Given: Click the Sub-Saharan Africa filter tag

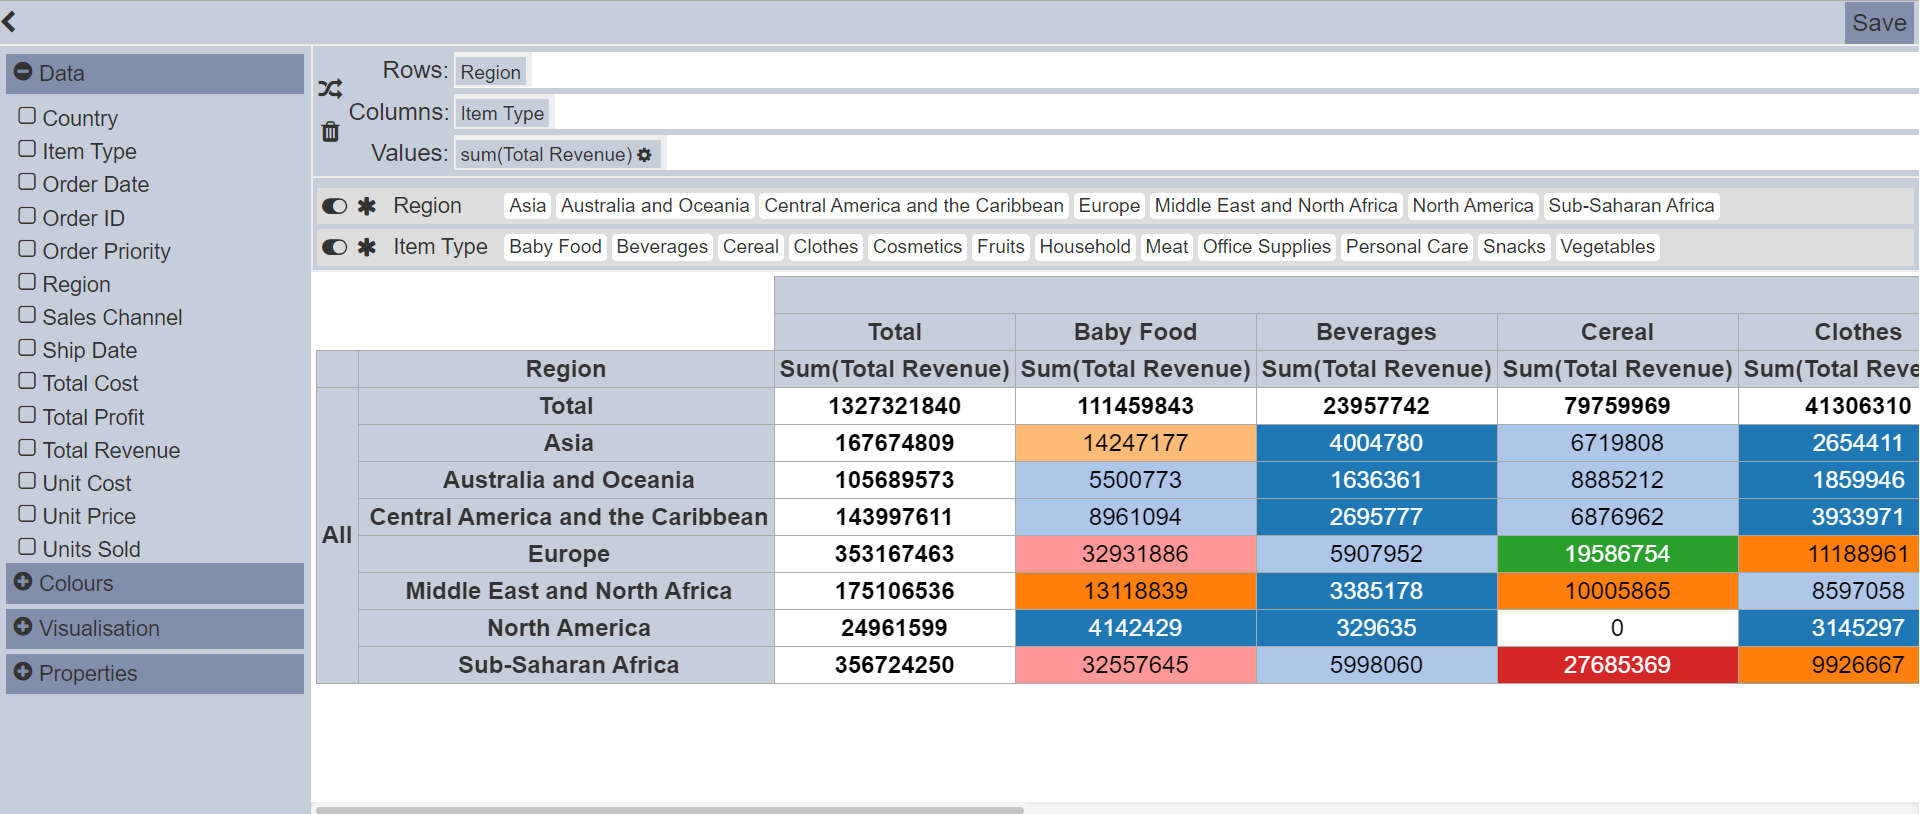Looking at the screenshot, I should click(x=1631, y=206).
